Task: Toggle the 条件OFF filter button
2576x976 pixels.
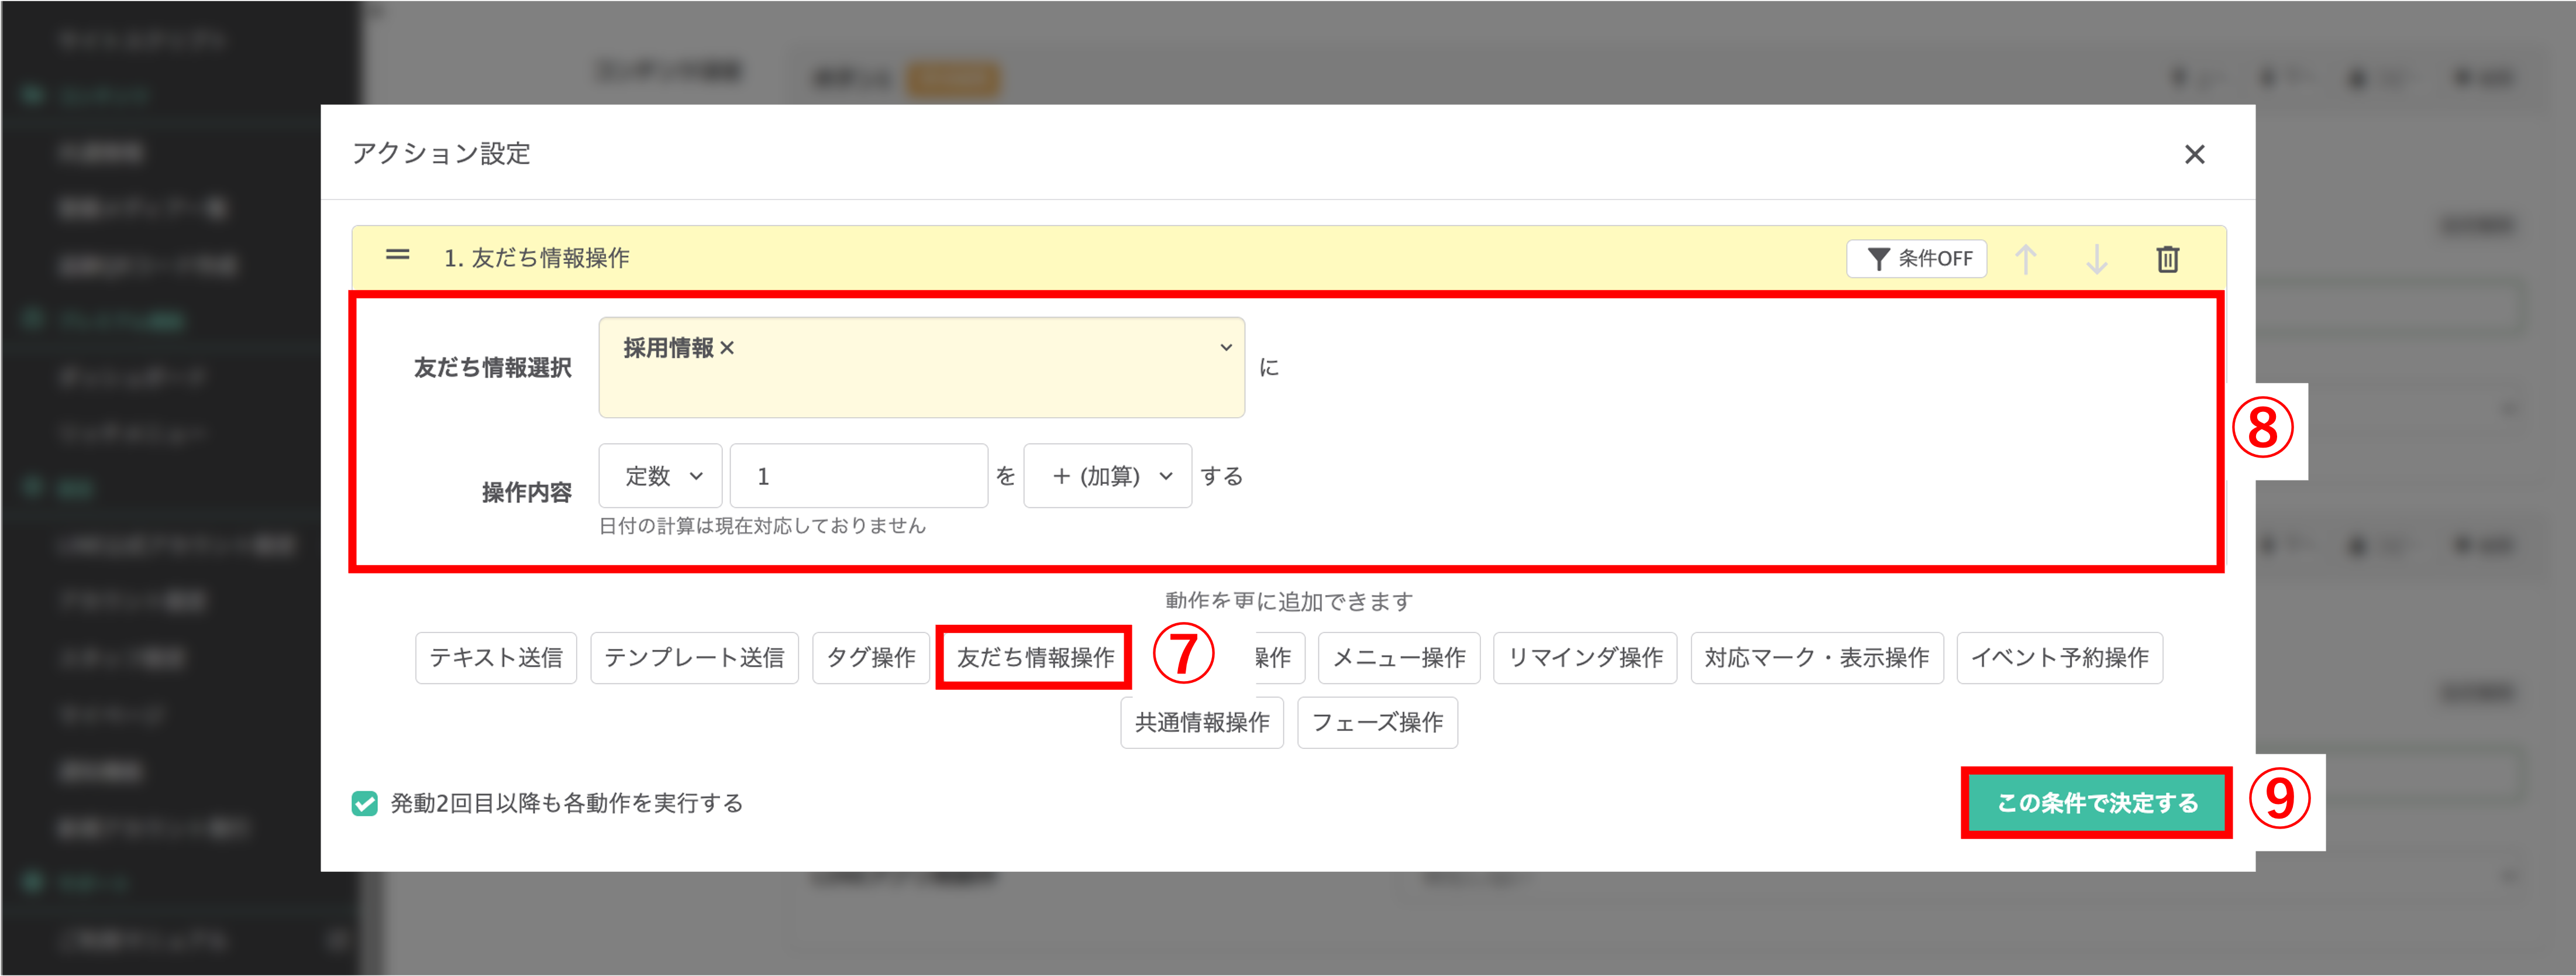Action: pyautogui.click(x=1916, y=259)
